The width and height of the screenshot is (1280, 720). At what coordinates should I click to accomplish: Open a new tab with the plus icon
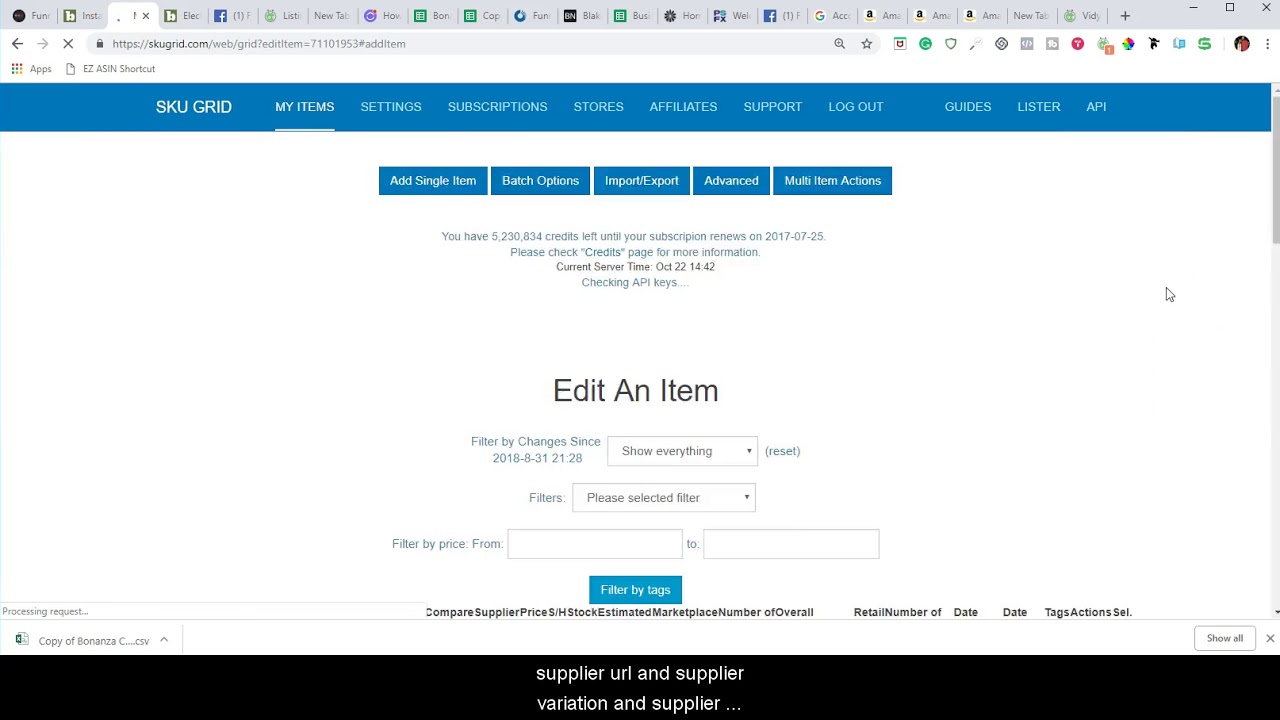click(1125, 16)
